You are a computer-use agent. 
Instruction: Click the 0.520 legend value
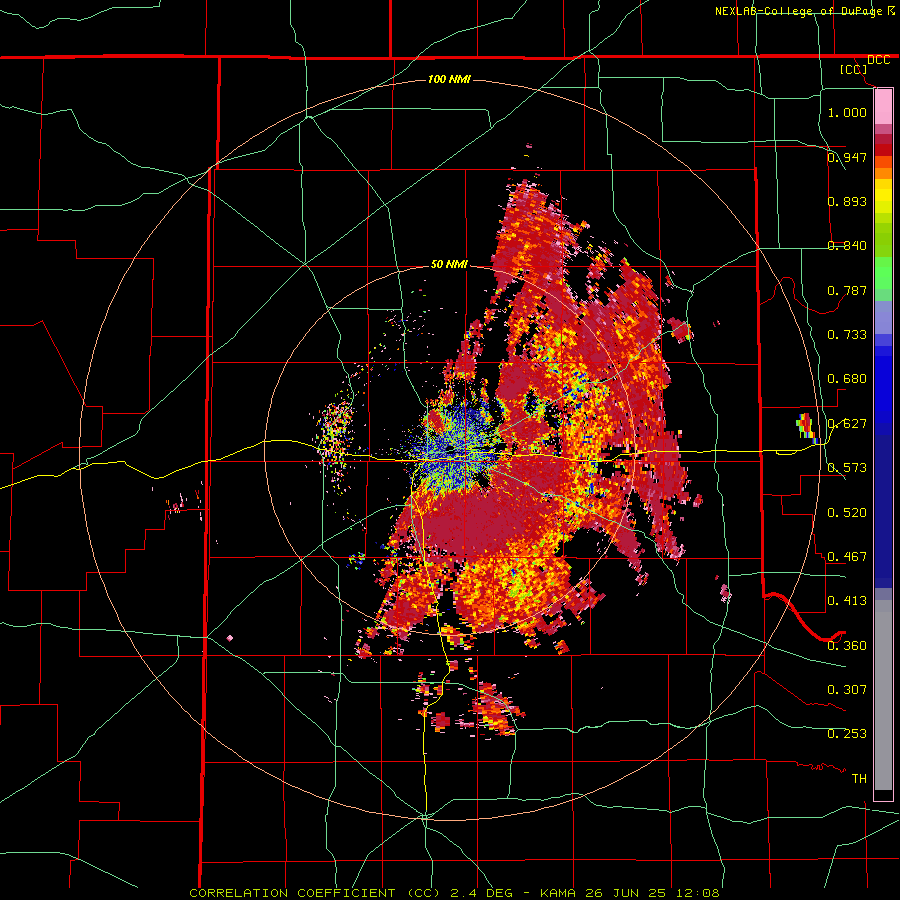(847, 512)
